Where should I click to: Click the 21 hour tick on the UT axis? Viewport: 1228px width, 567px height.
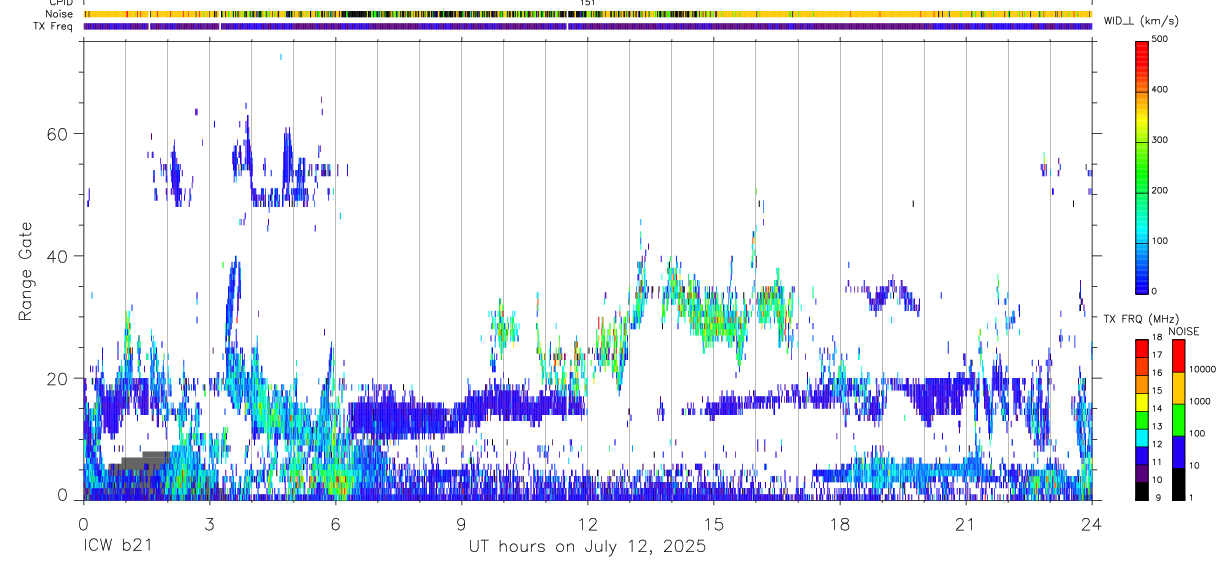[x=966, y=522]
